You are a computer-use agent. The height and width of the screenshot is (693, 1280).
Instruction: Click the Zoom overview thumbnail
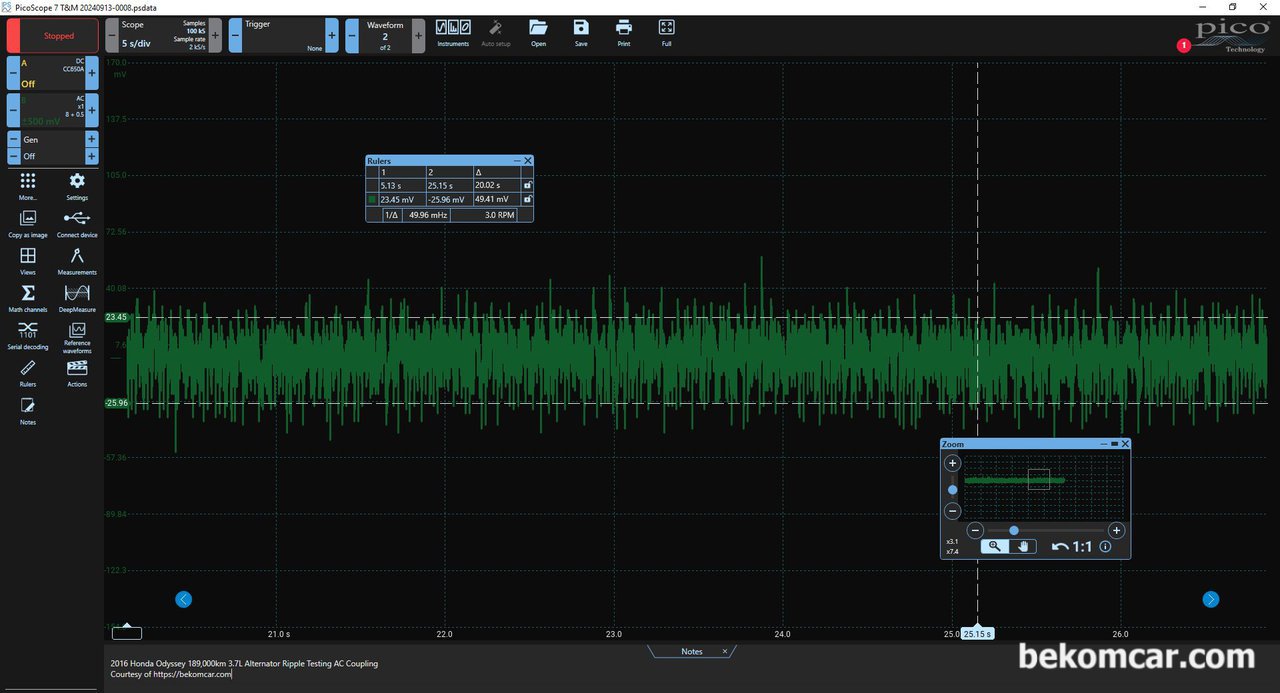tap(1044, 486)
